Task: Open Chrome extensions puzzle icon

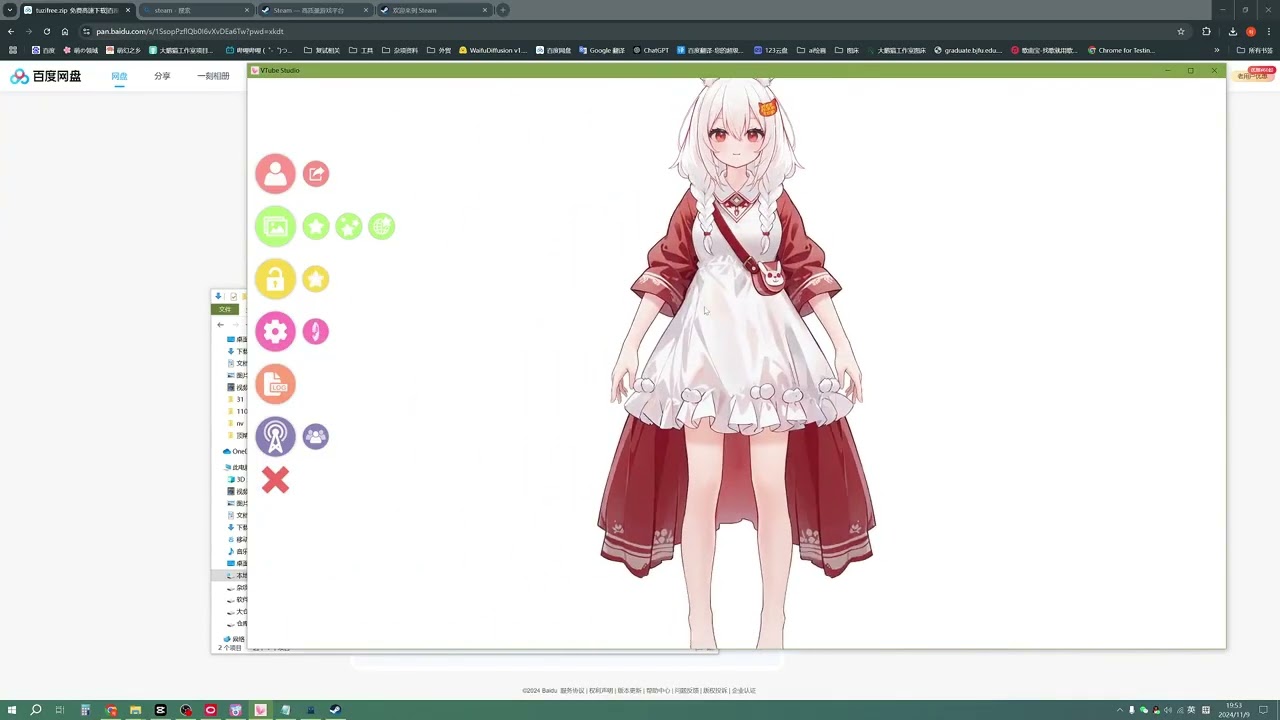Action: click(1206, 31)
